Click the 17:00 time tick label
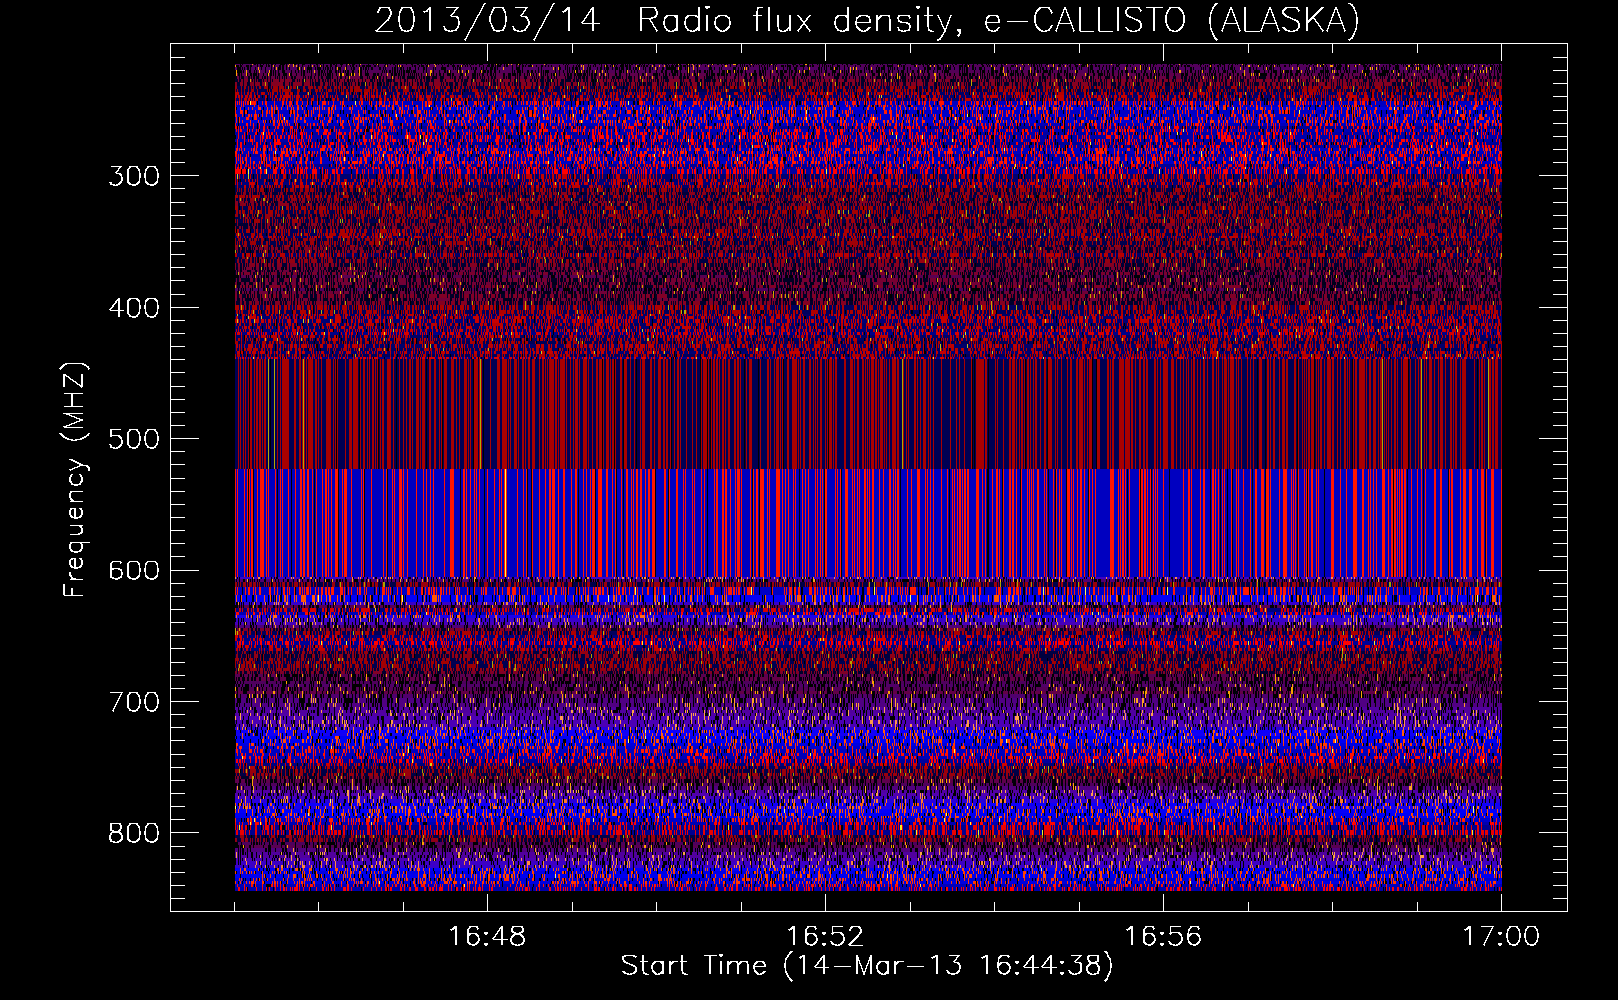Viewport: 1618px width, 1000px height. 1501,937
